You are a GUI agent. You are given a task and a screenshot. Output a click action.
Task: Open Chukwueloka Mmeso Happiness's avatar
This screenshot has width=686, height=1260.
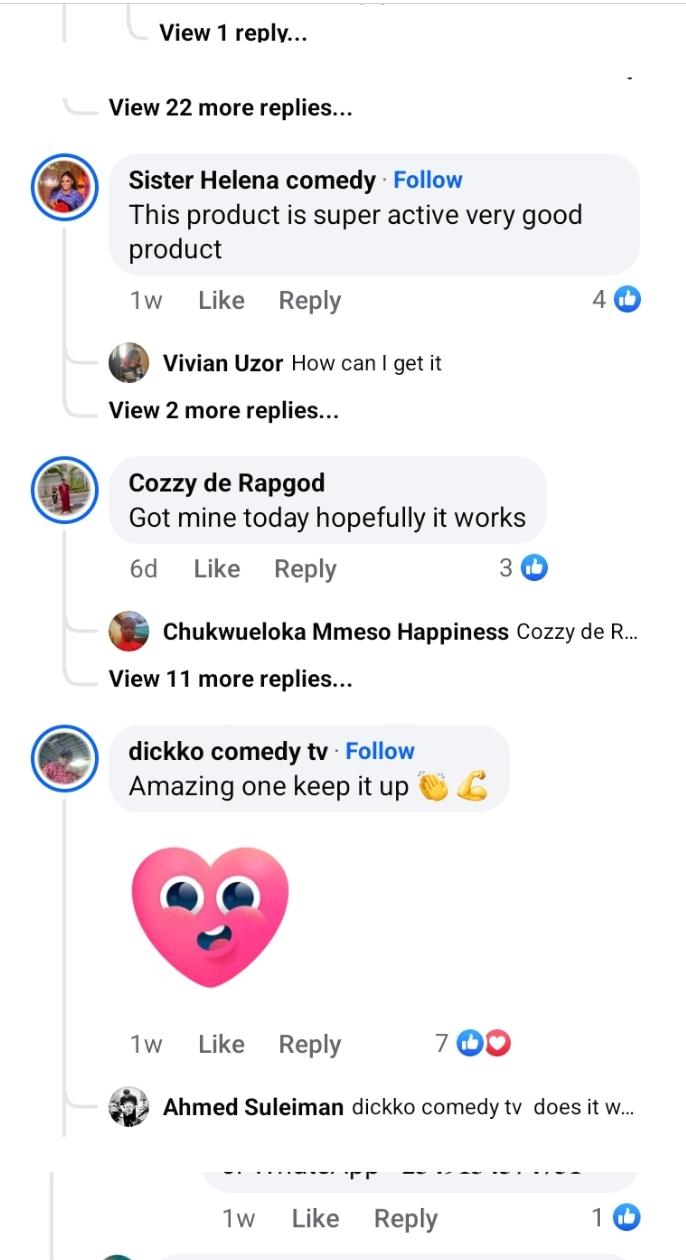pos(129,631)
